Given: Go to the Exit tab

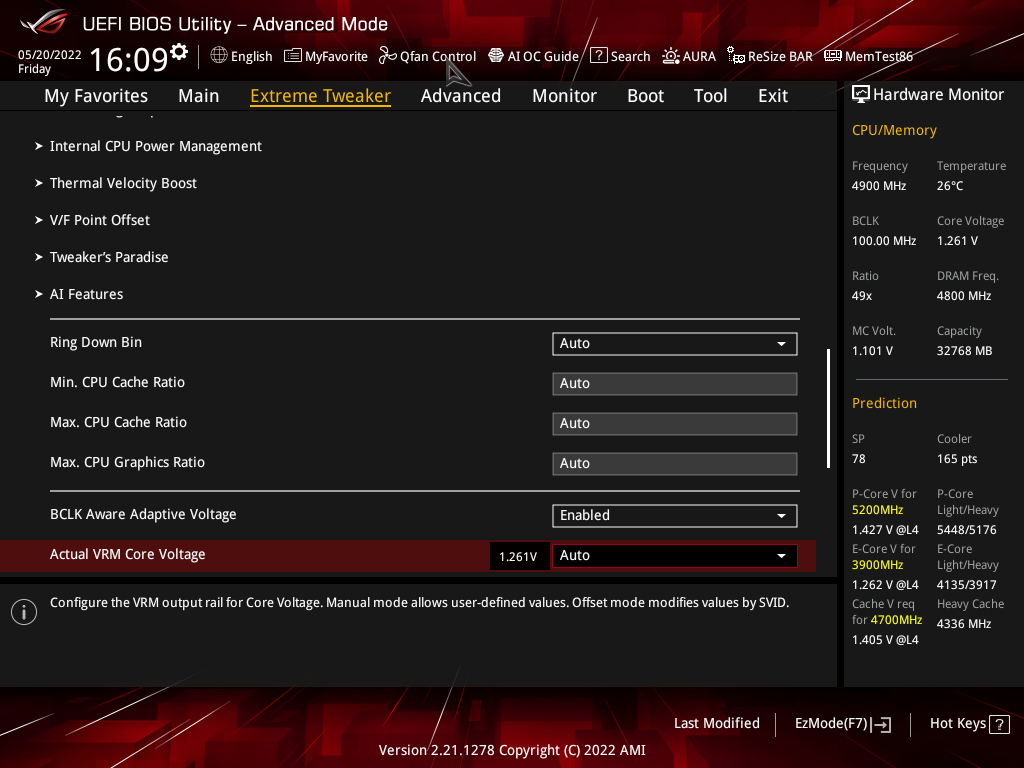Looking at the screenshot, I should 773,96.
